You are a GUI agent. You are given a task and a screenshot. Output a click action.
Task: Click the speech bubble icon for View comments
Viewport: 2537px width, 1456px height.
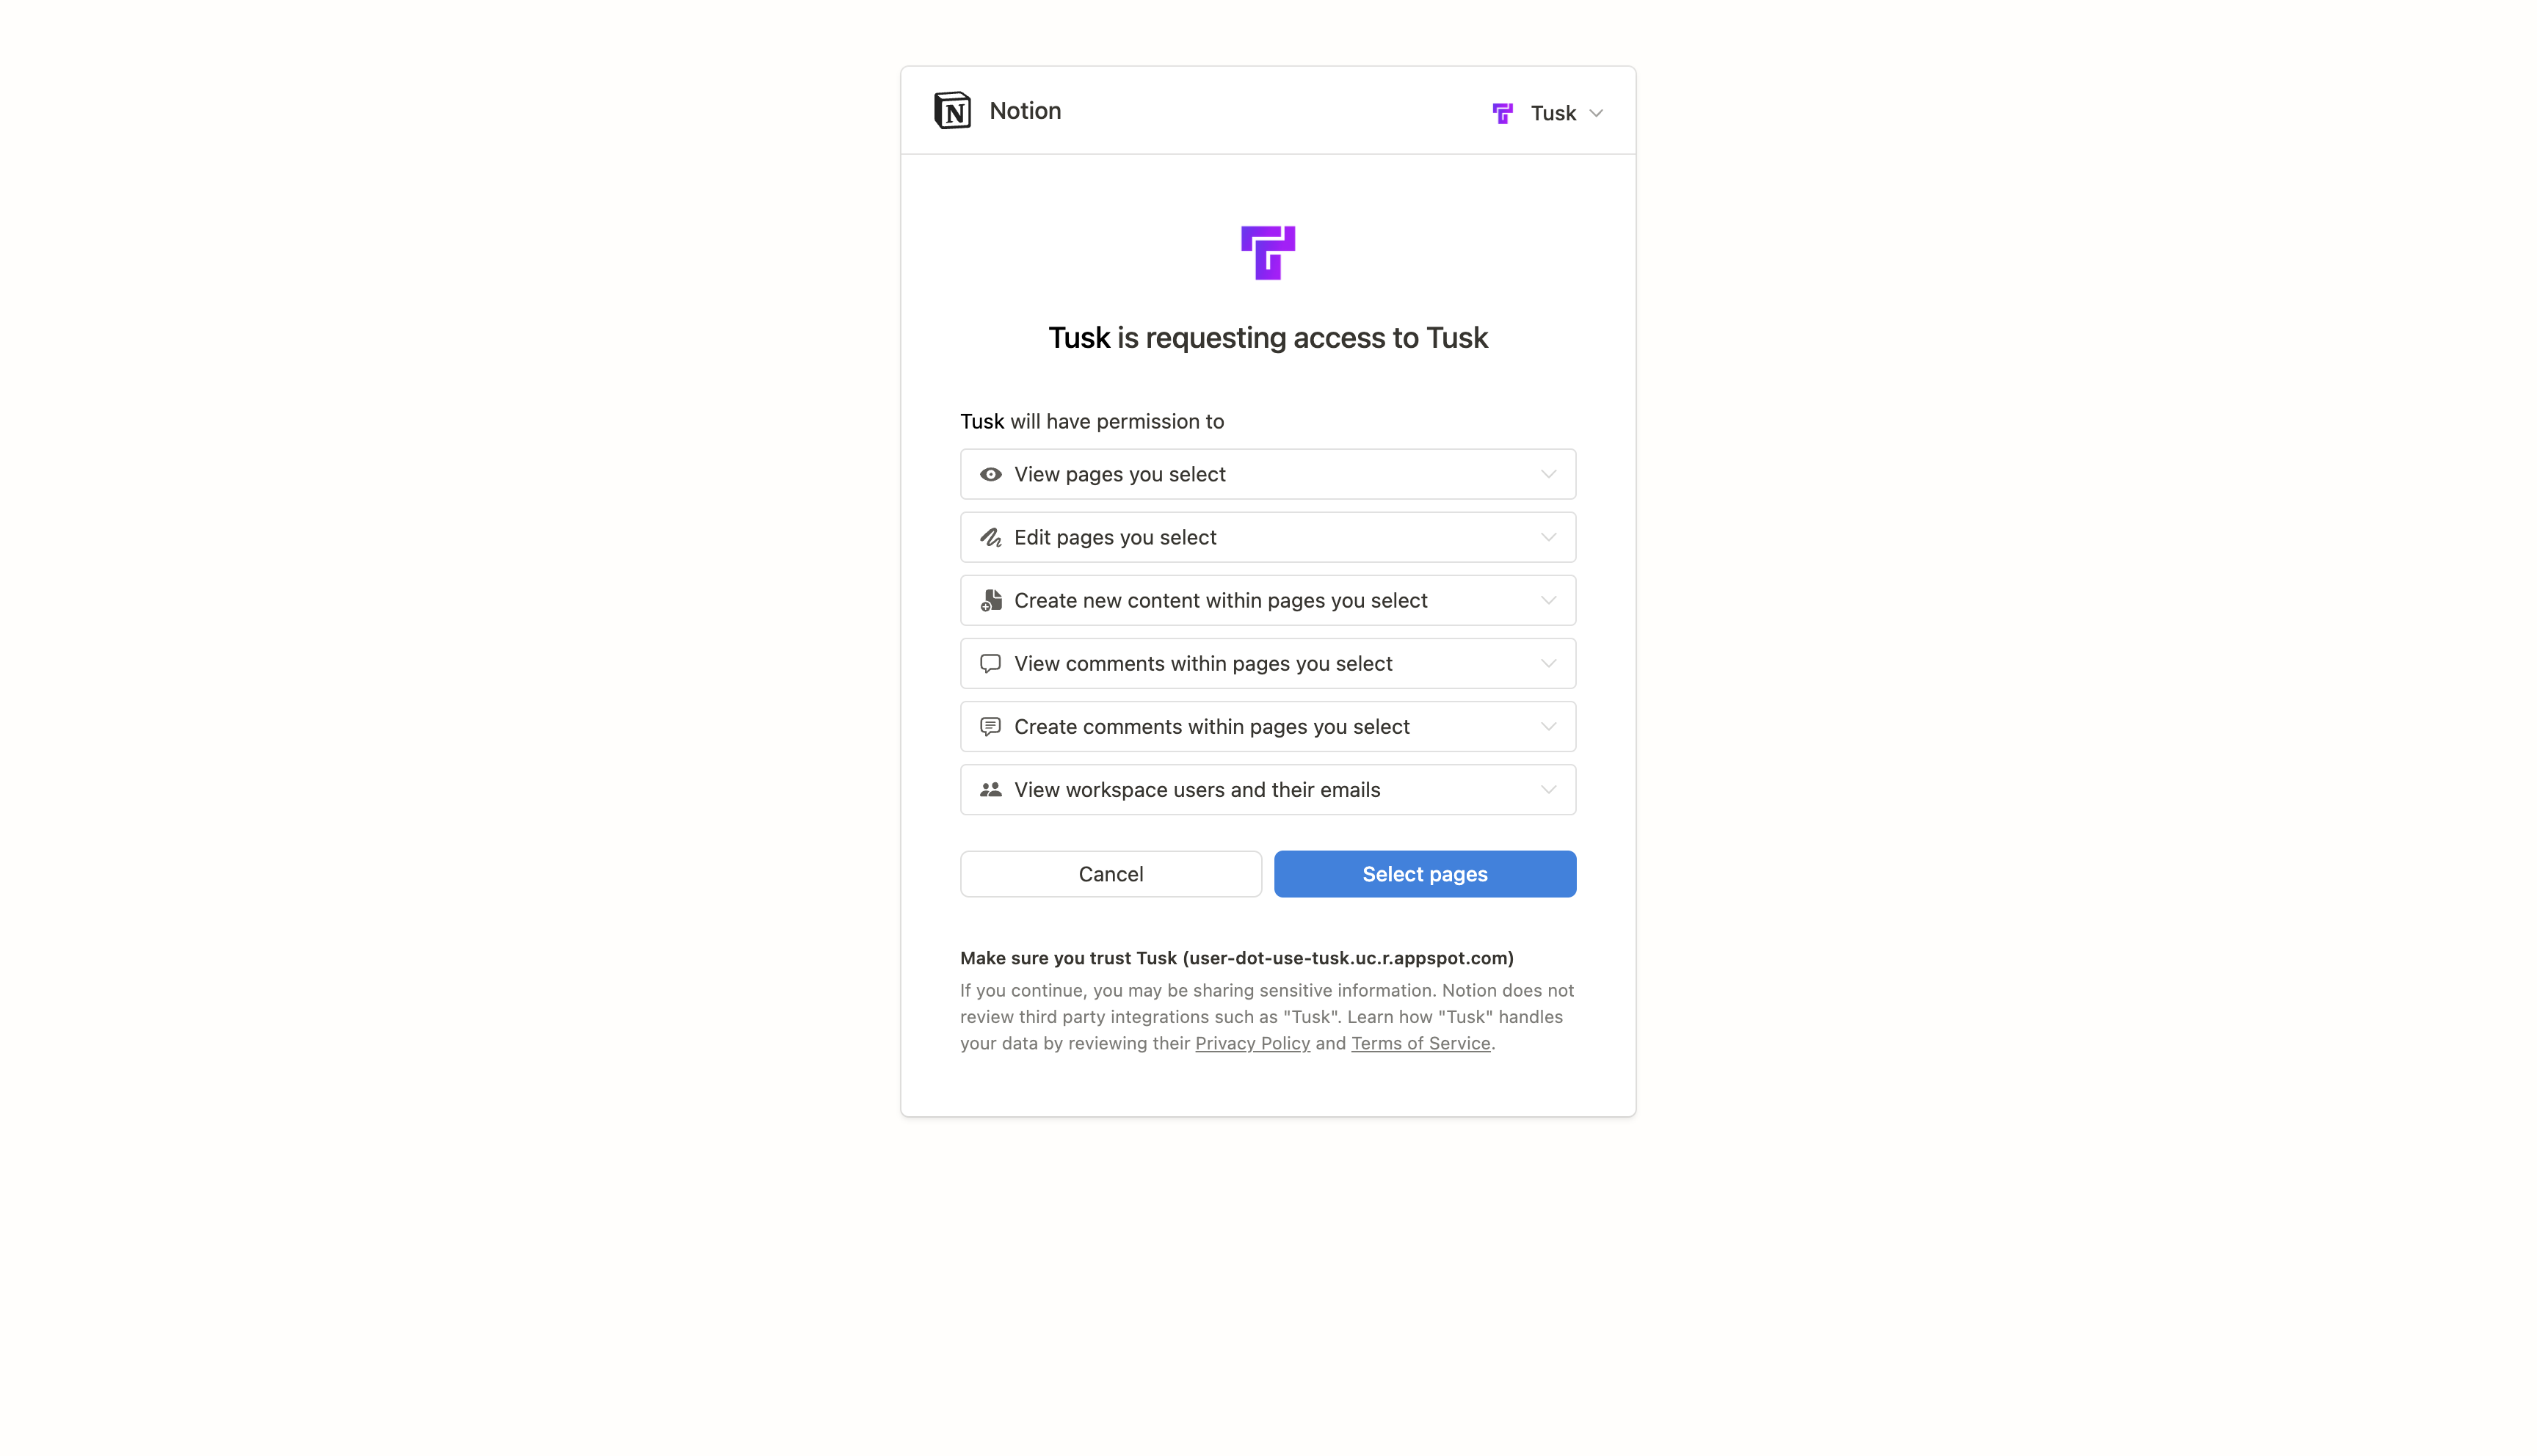990,663
